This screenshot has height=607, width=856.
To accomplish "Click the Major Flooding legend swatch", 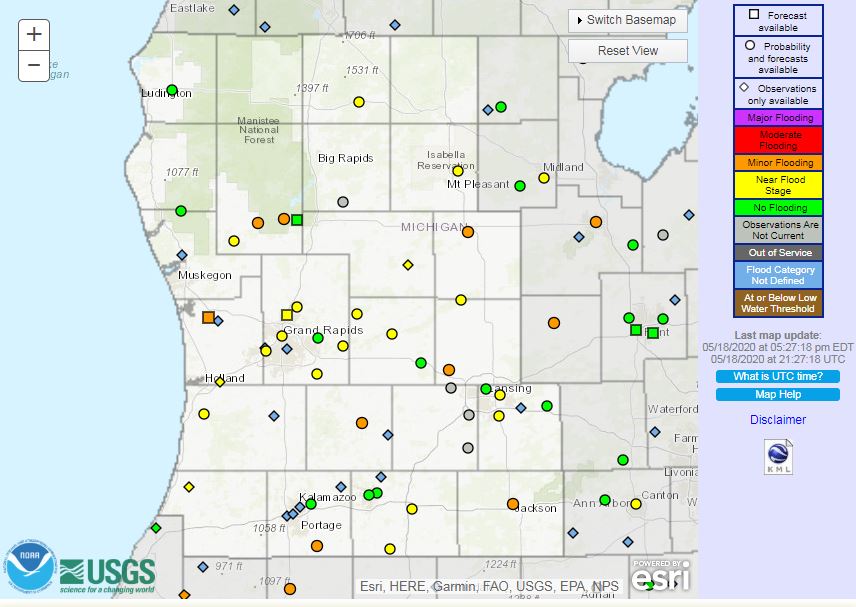I will tap(778, 118).
